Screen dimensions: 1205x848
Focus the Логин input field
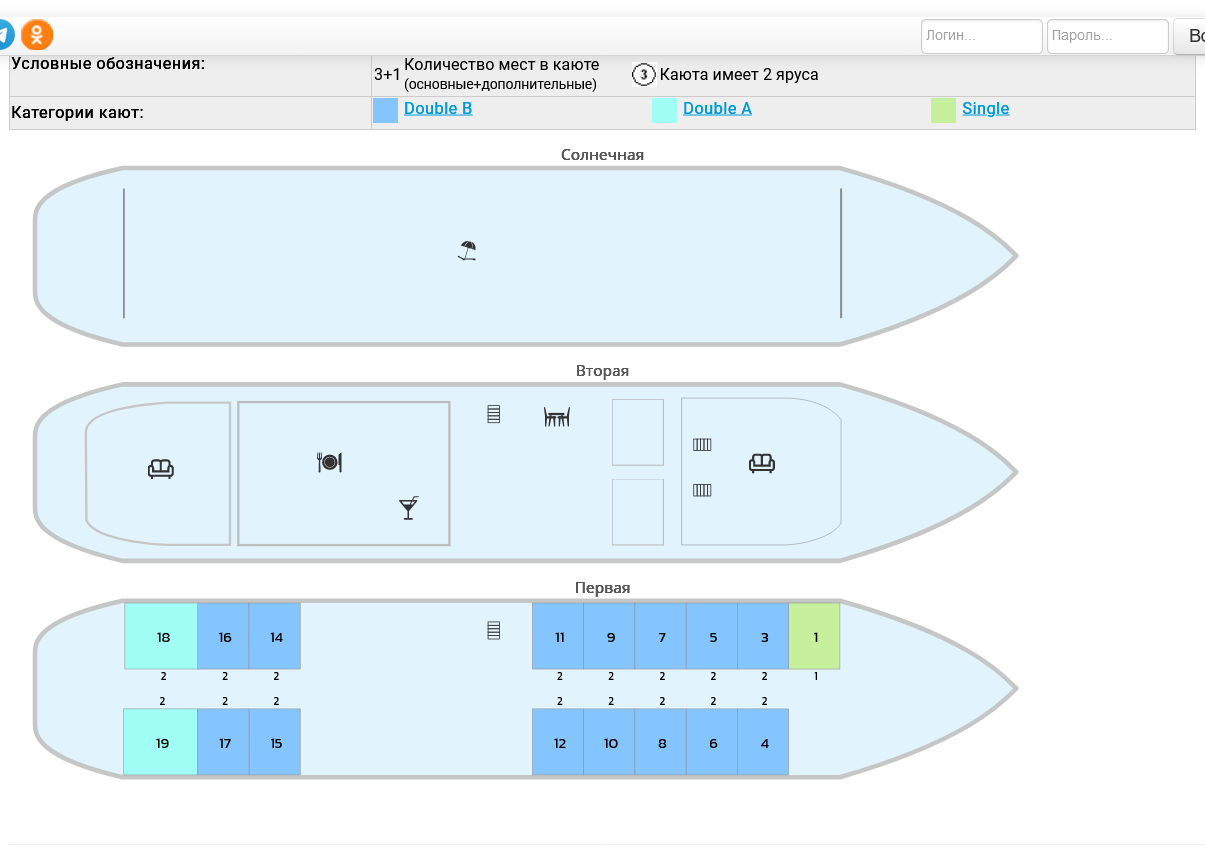tap(981, 36)
